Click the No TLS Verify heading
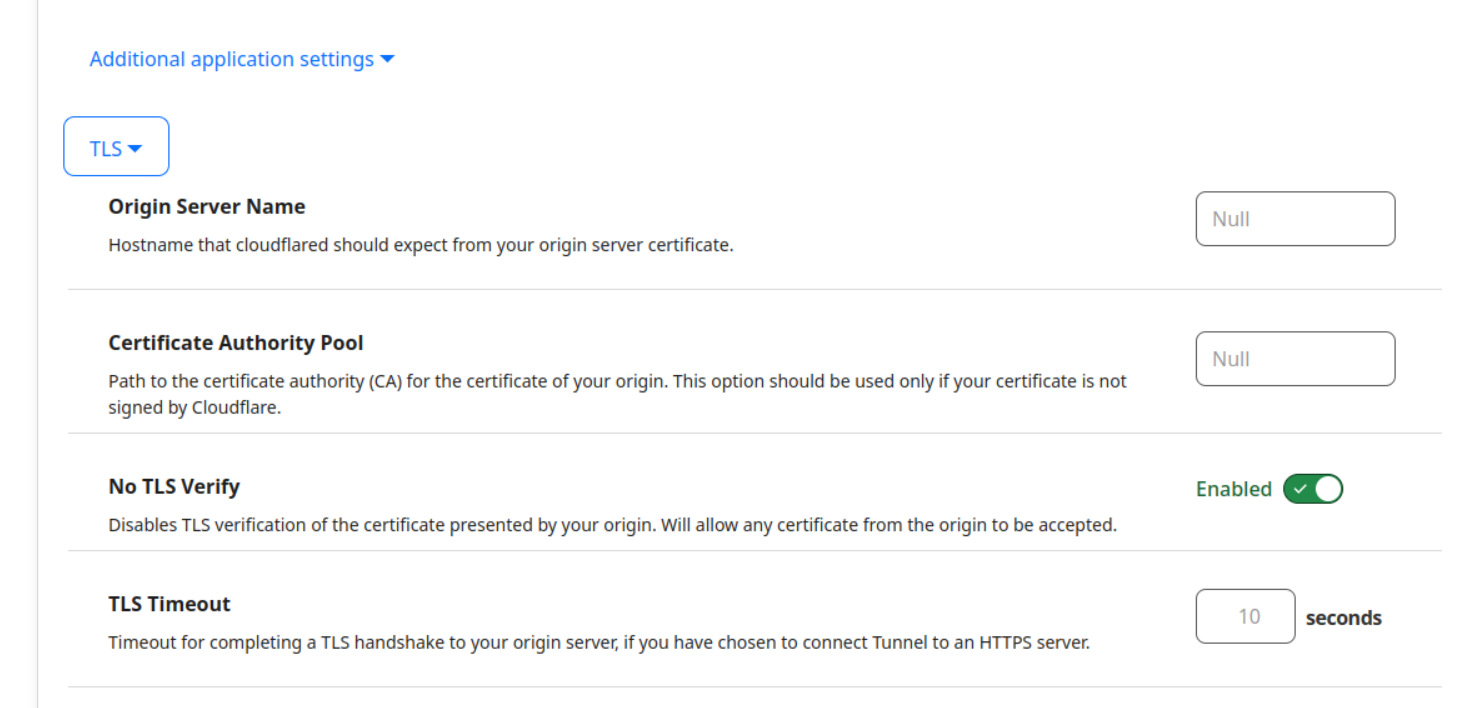The height and width of the screenshot is (708, 1467). tap(174, 487)
